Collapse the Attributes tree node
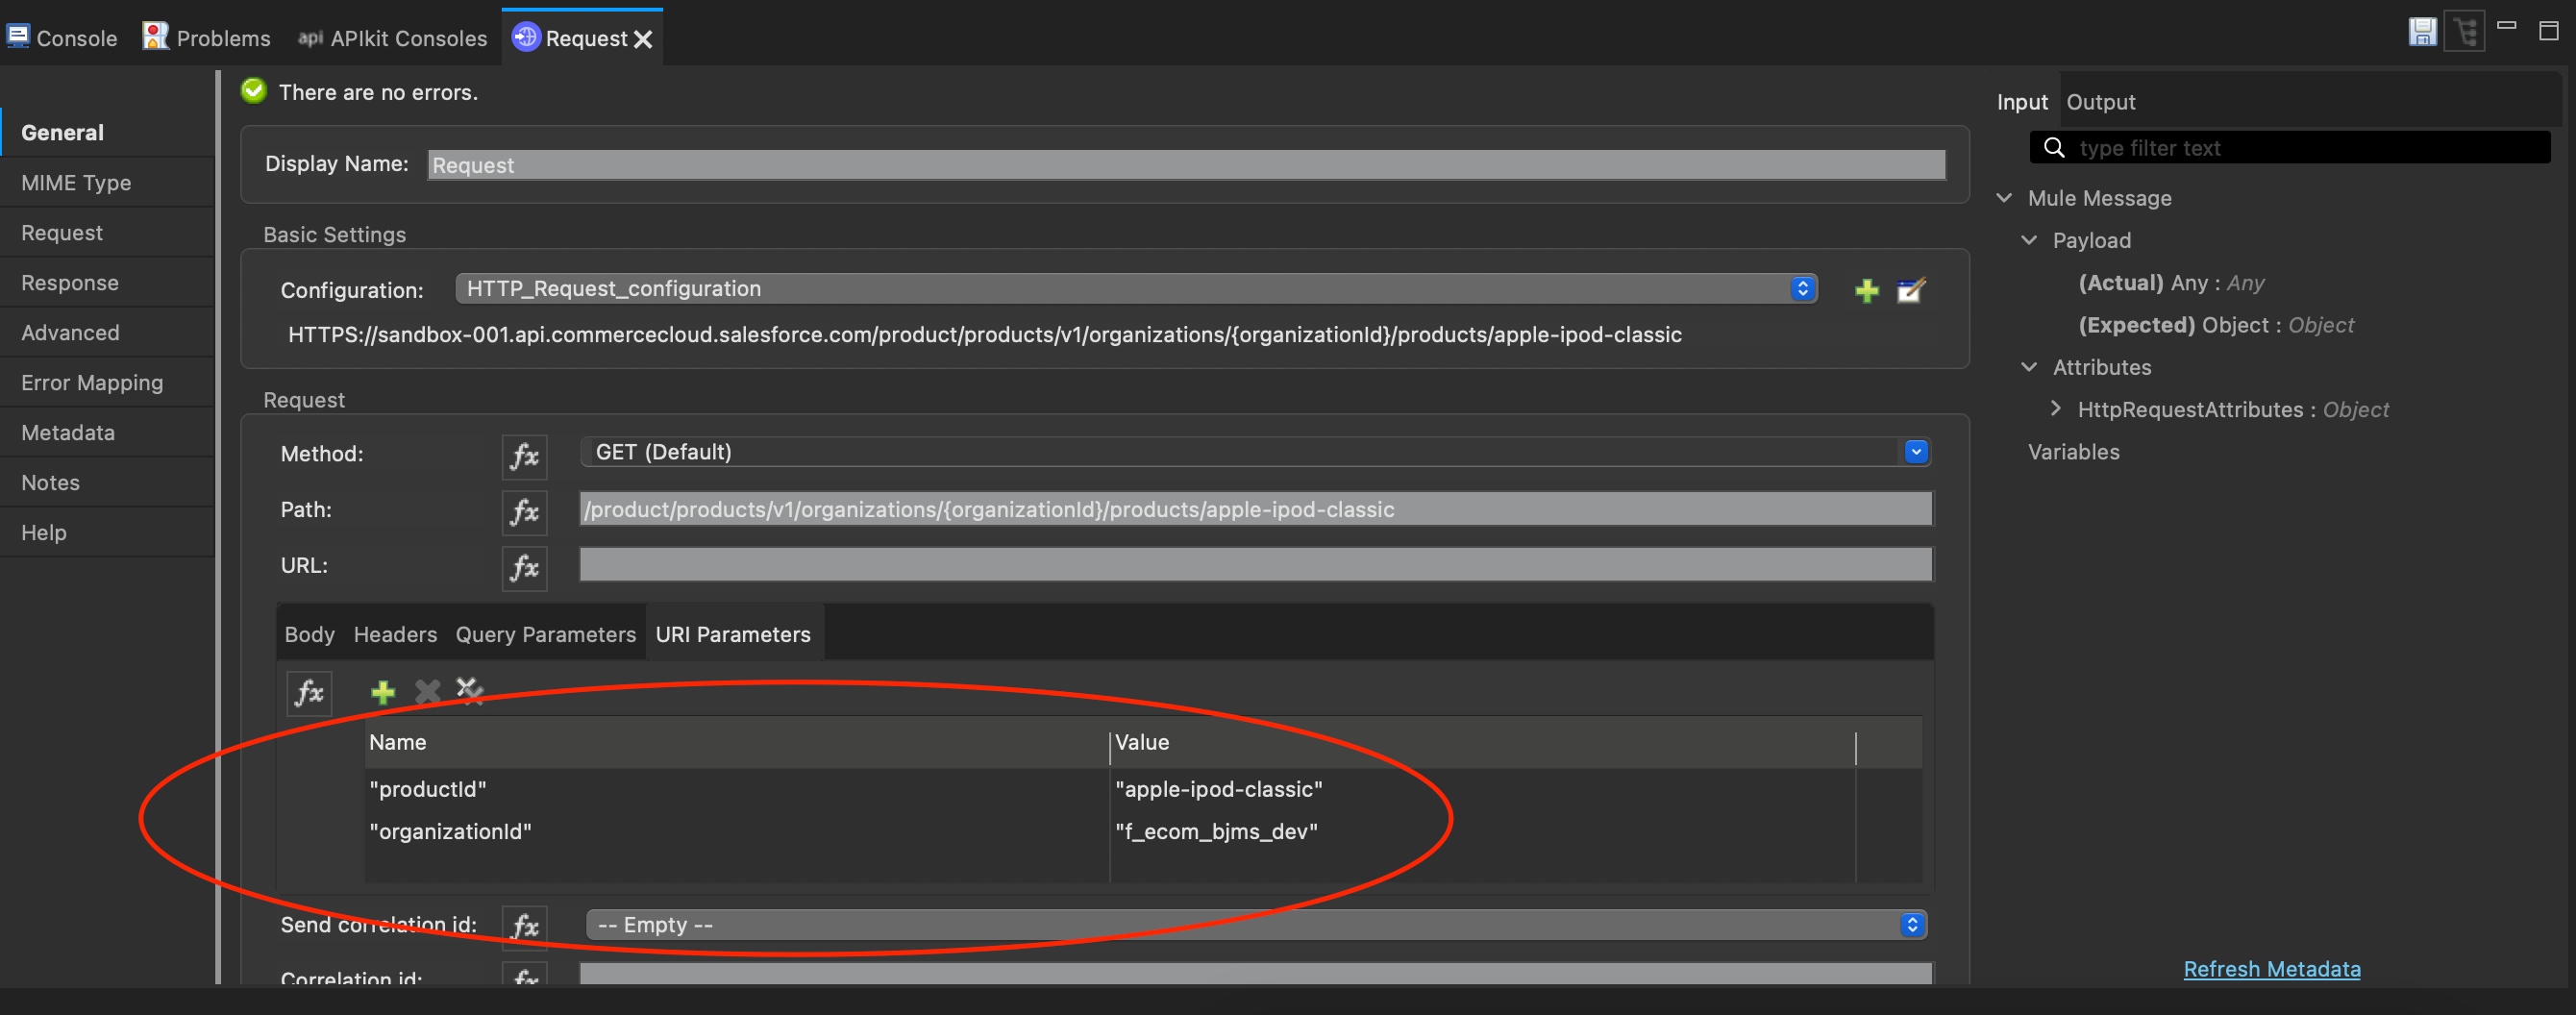The image size is (2576, 1015). coord(2029,367)
